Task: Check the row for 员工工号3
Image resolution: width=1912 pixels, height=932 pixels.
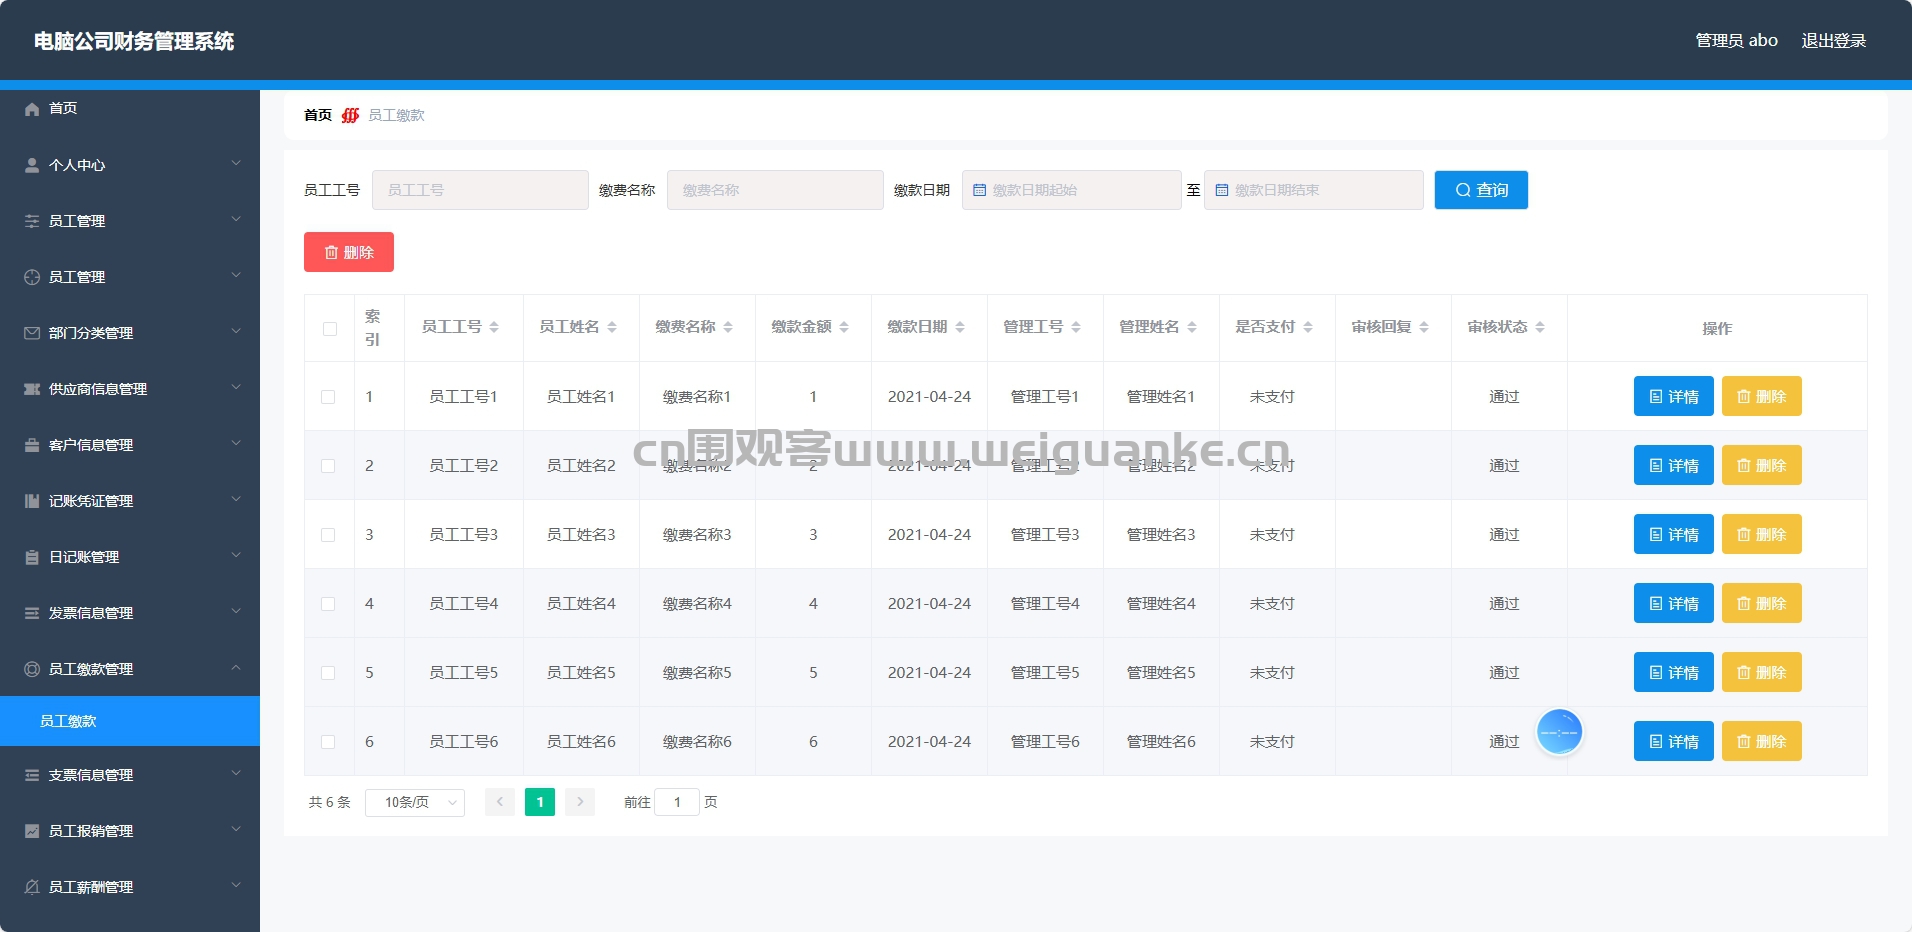Action: (x=328, y=535)
